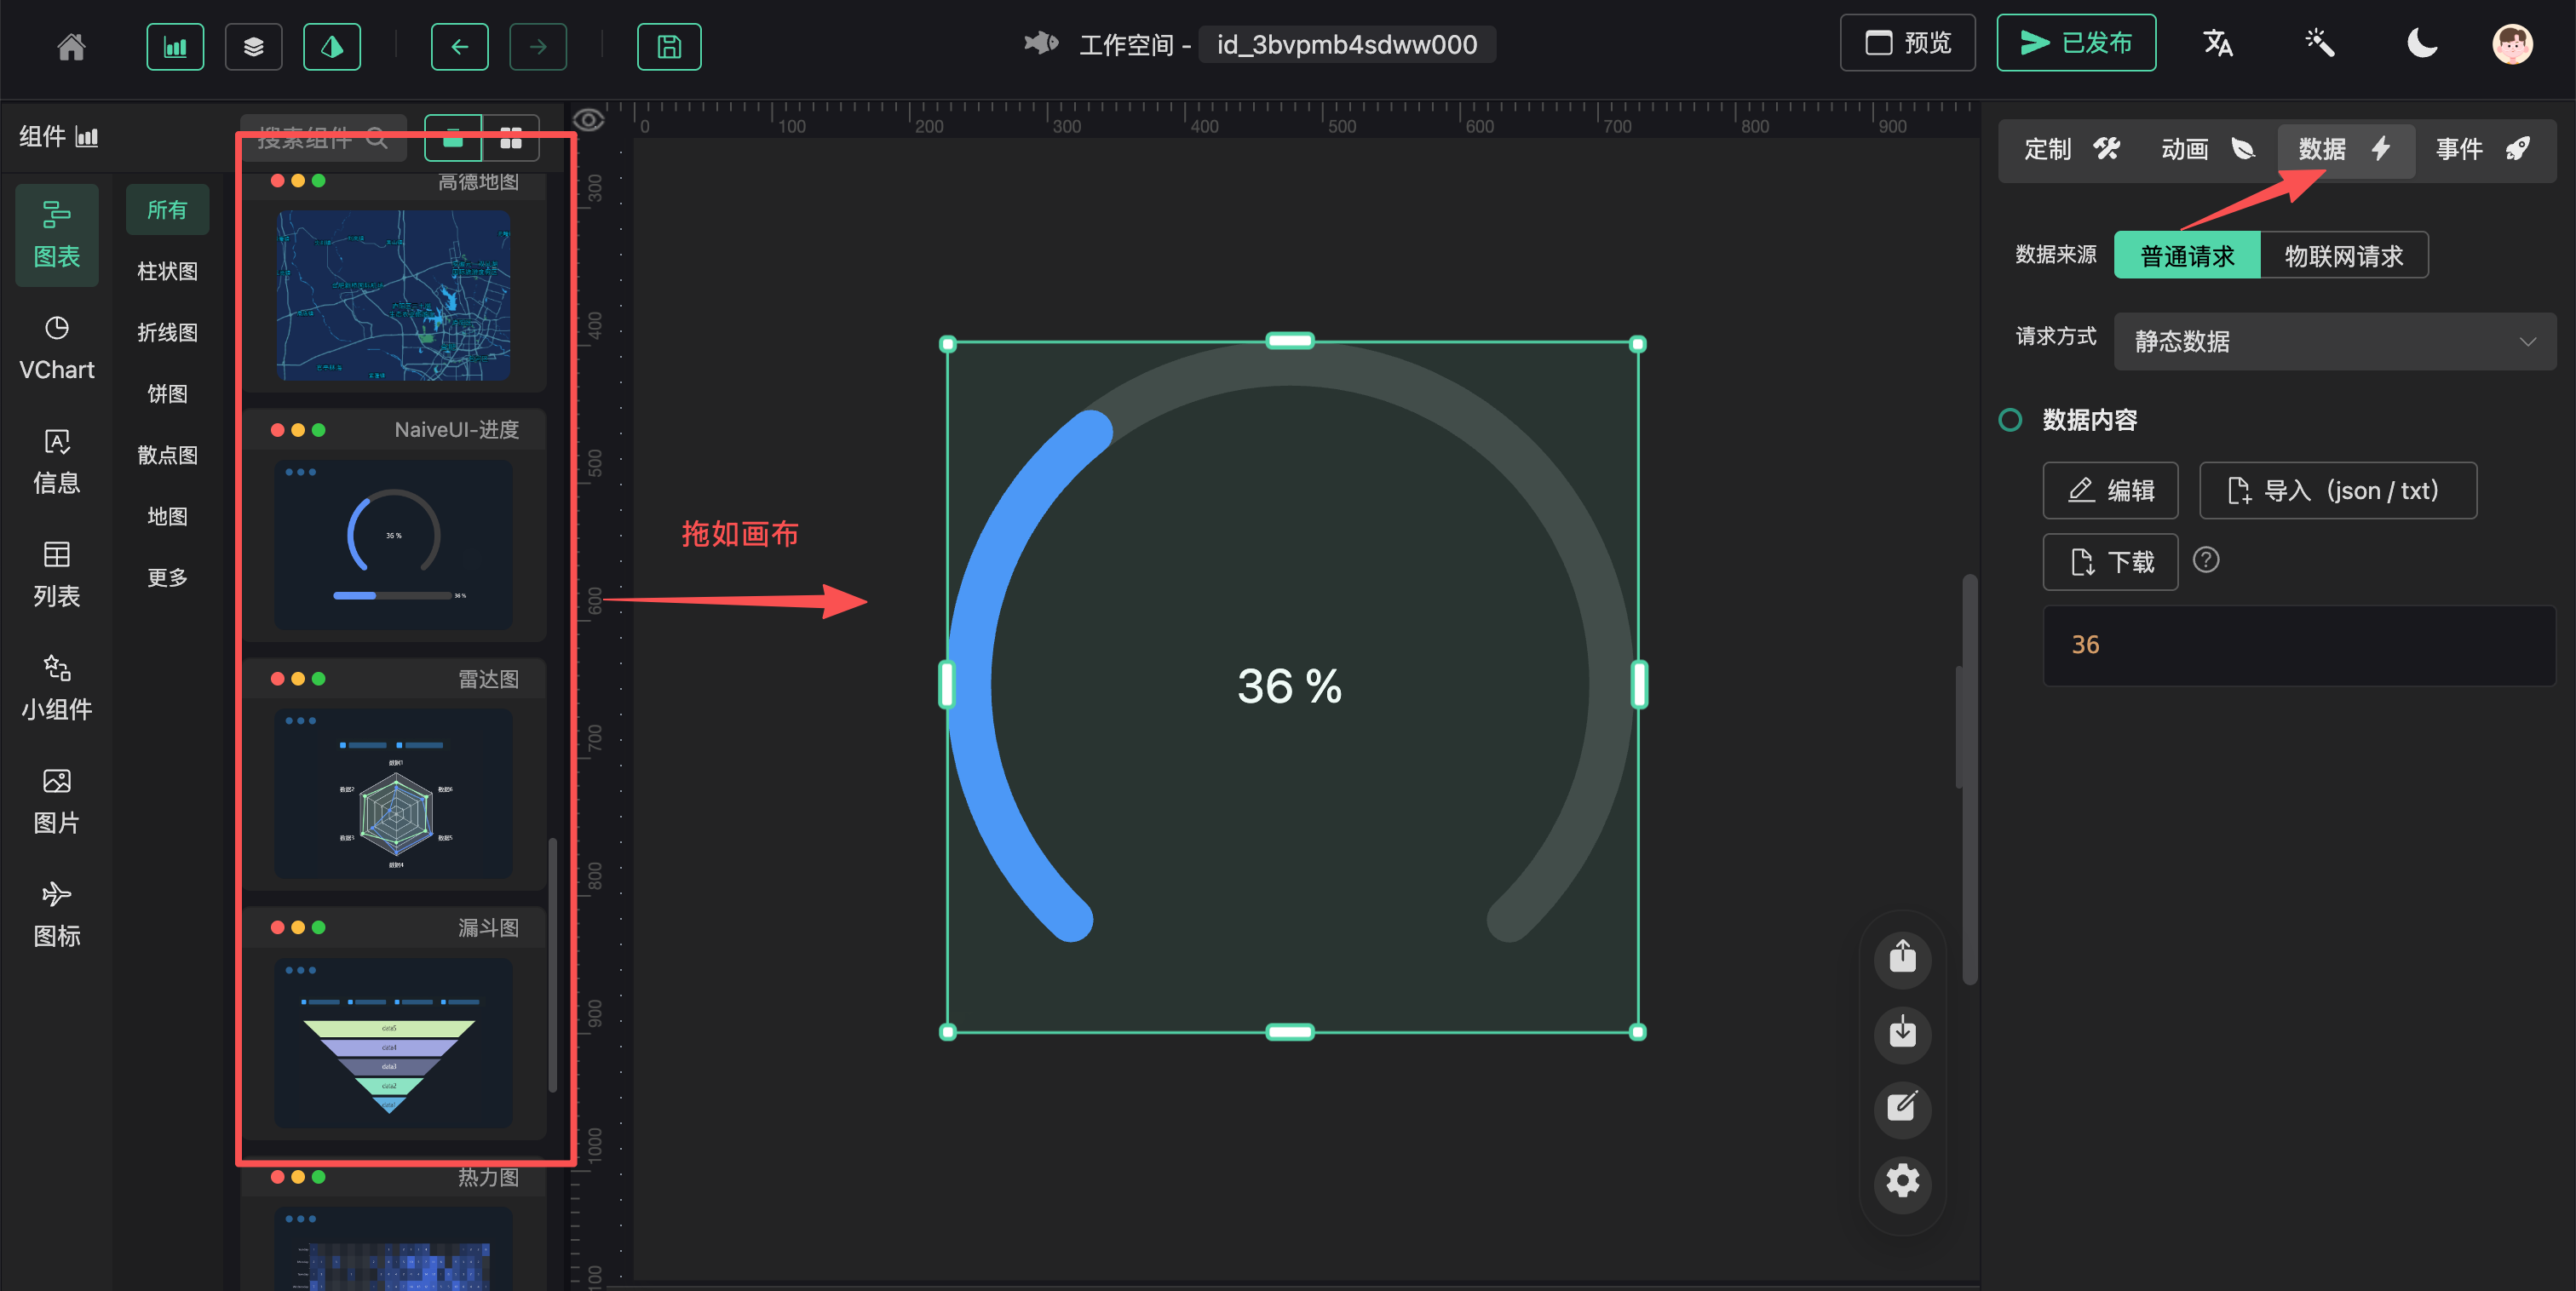Click the save disk icon
Image resolution: width=2576 pixels, height=1291 pixels.
[x=668, y=46]
